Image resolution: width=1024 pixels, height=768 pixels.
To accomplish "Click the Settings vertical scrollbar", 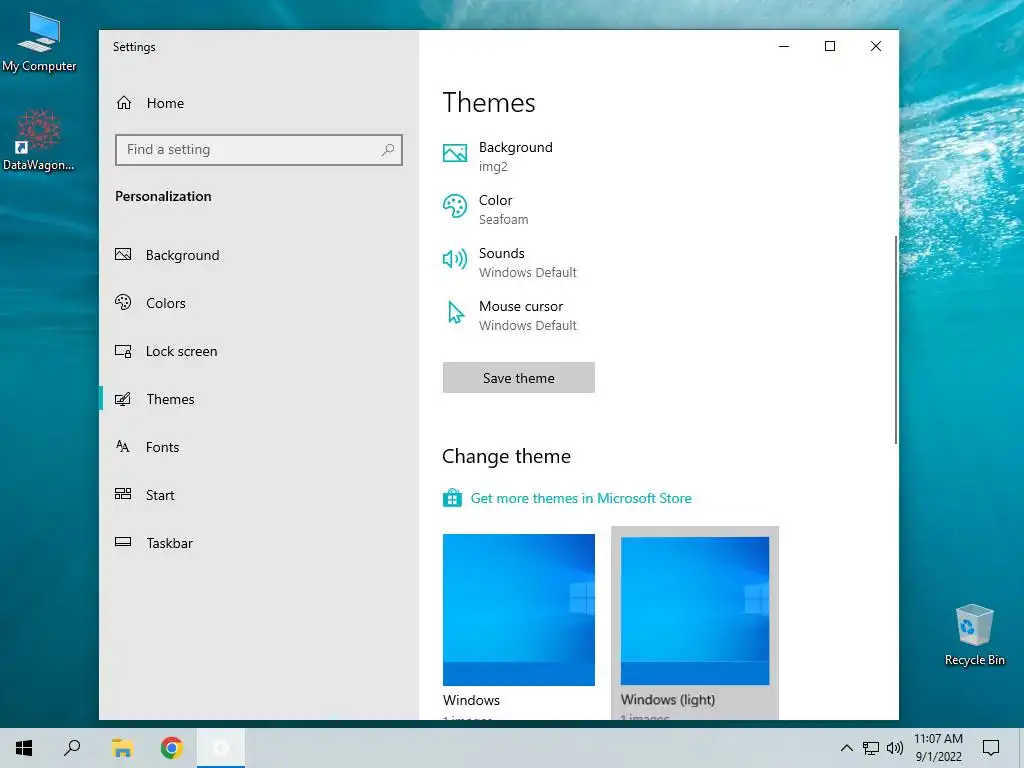I will (895, 340).
